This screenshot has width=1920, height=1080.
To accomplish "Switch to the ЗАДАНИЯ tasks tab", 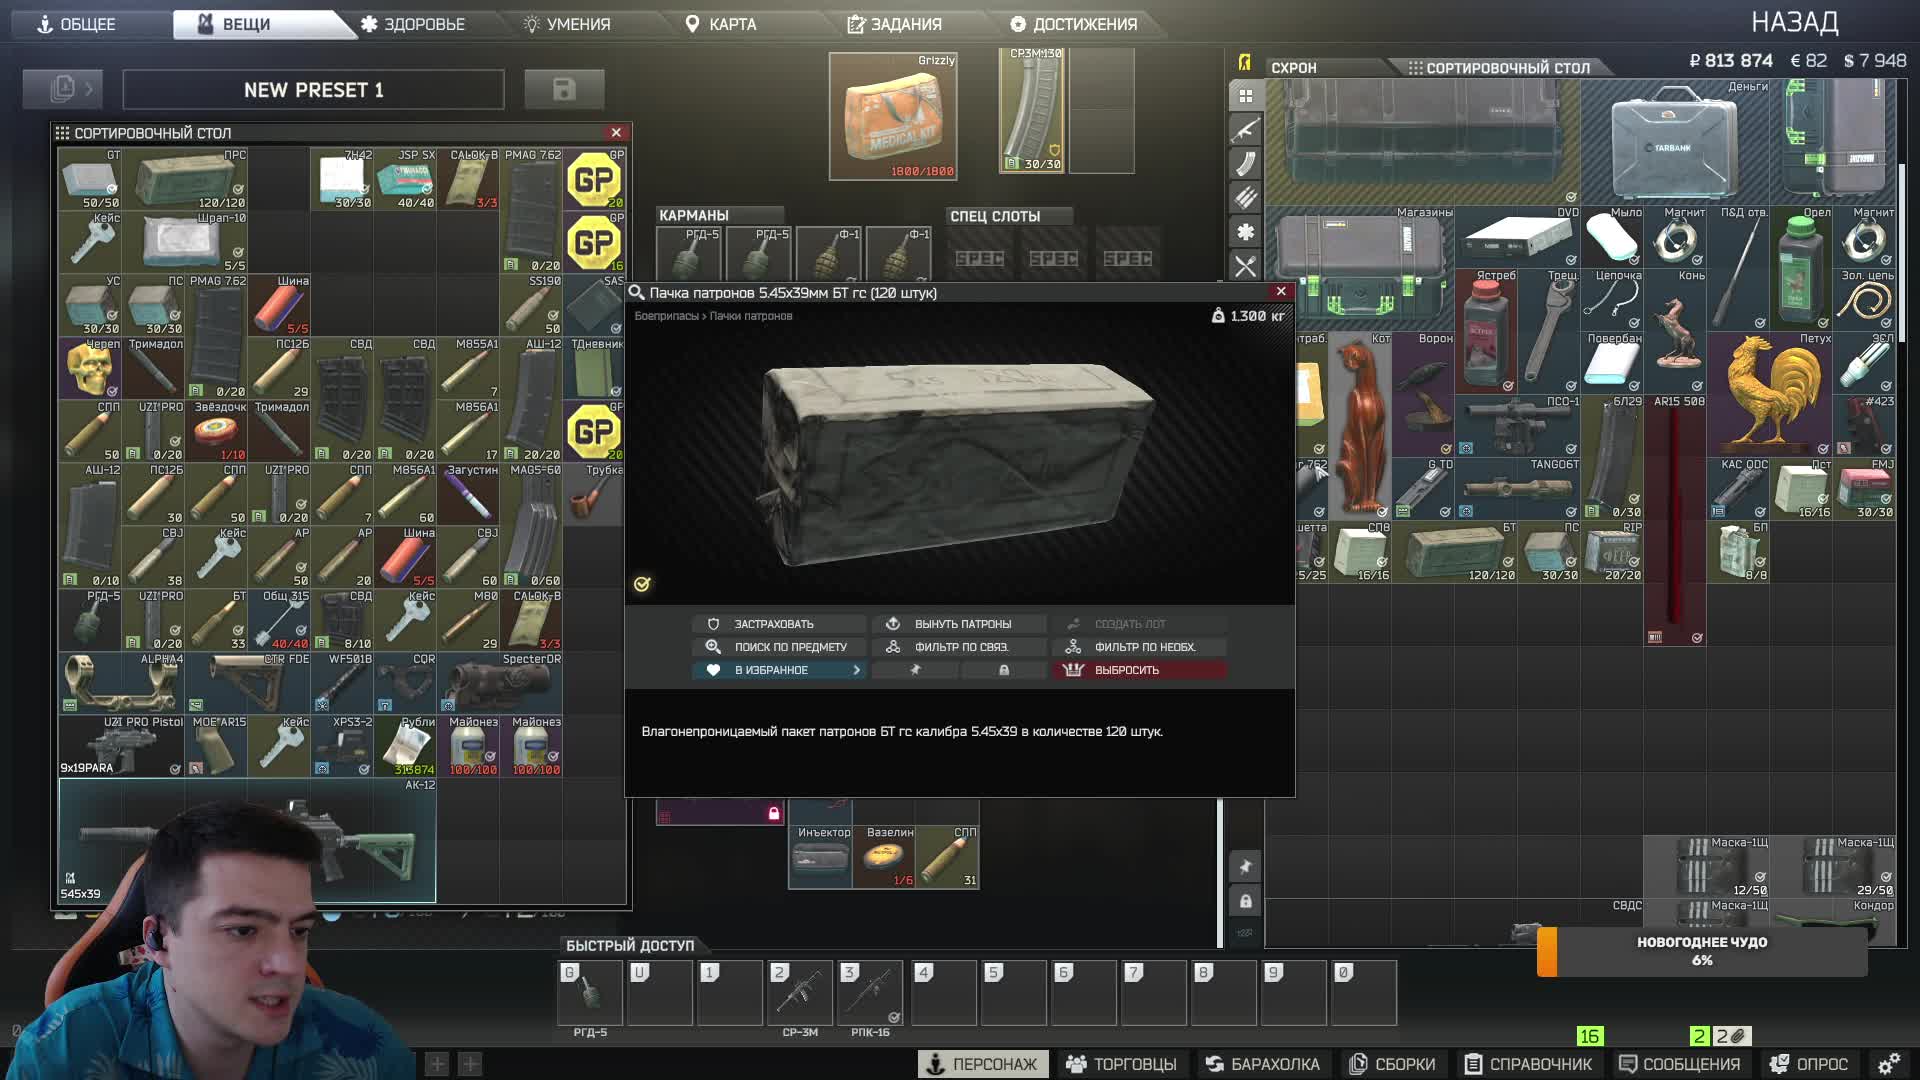I will coord(894,24).
